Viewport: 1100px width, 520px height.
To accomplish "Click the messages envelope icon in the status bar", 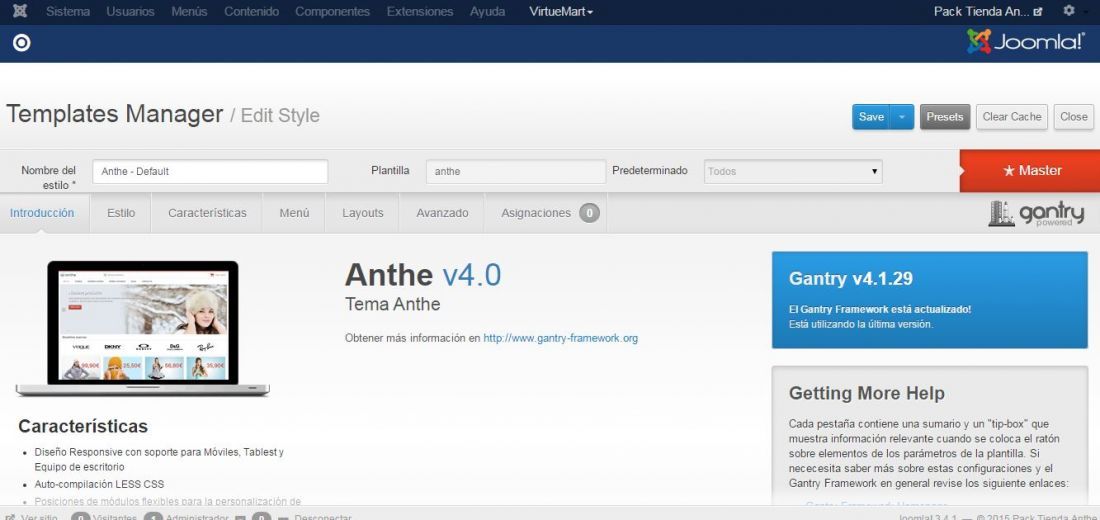I will click(240, 518).
